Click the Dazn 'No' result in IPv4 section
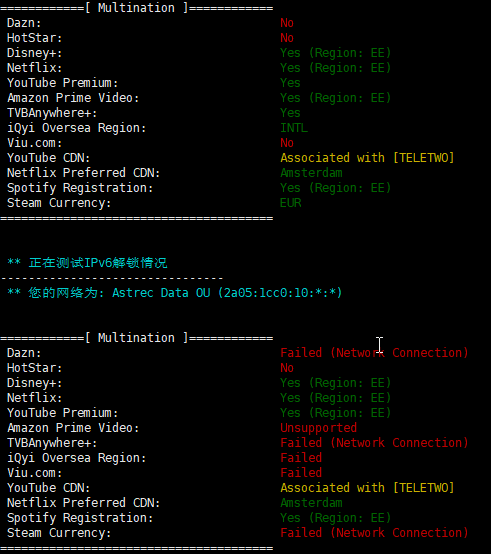 287,23
